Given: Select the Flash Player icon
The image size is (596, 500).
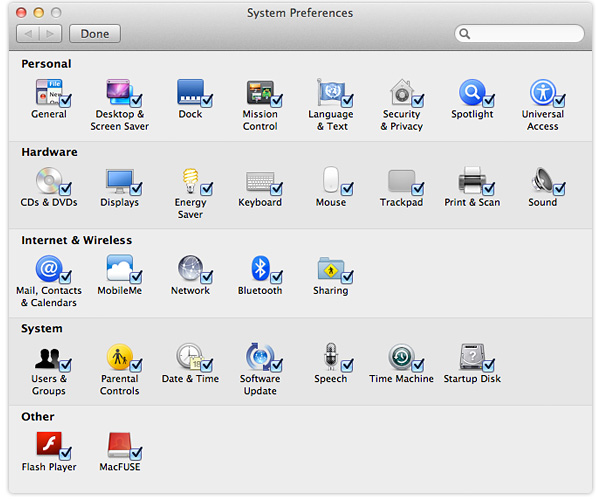Looking at the screenshot, I should tap(49, 443).
